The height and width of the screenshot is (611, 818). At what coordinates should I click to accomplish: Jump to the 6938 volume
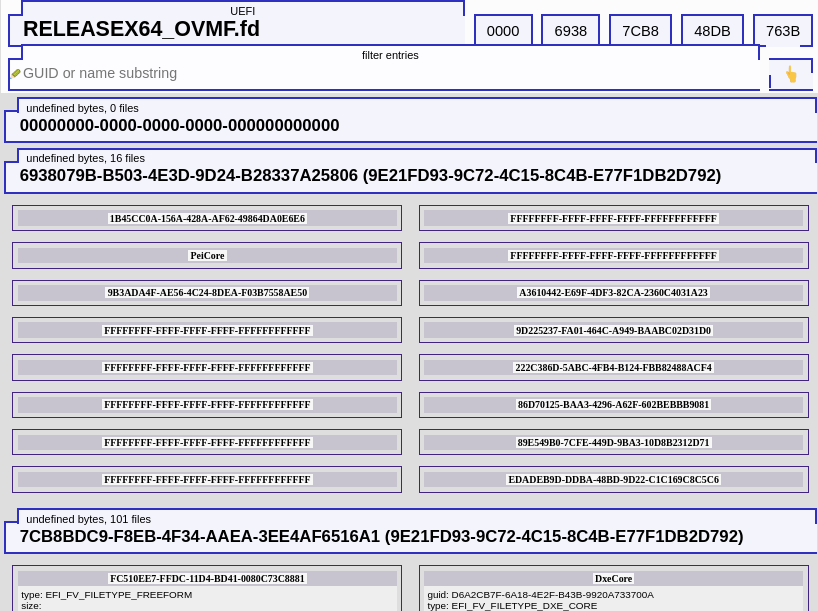(x=570, y=31)
